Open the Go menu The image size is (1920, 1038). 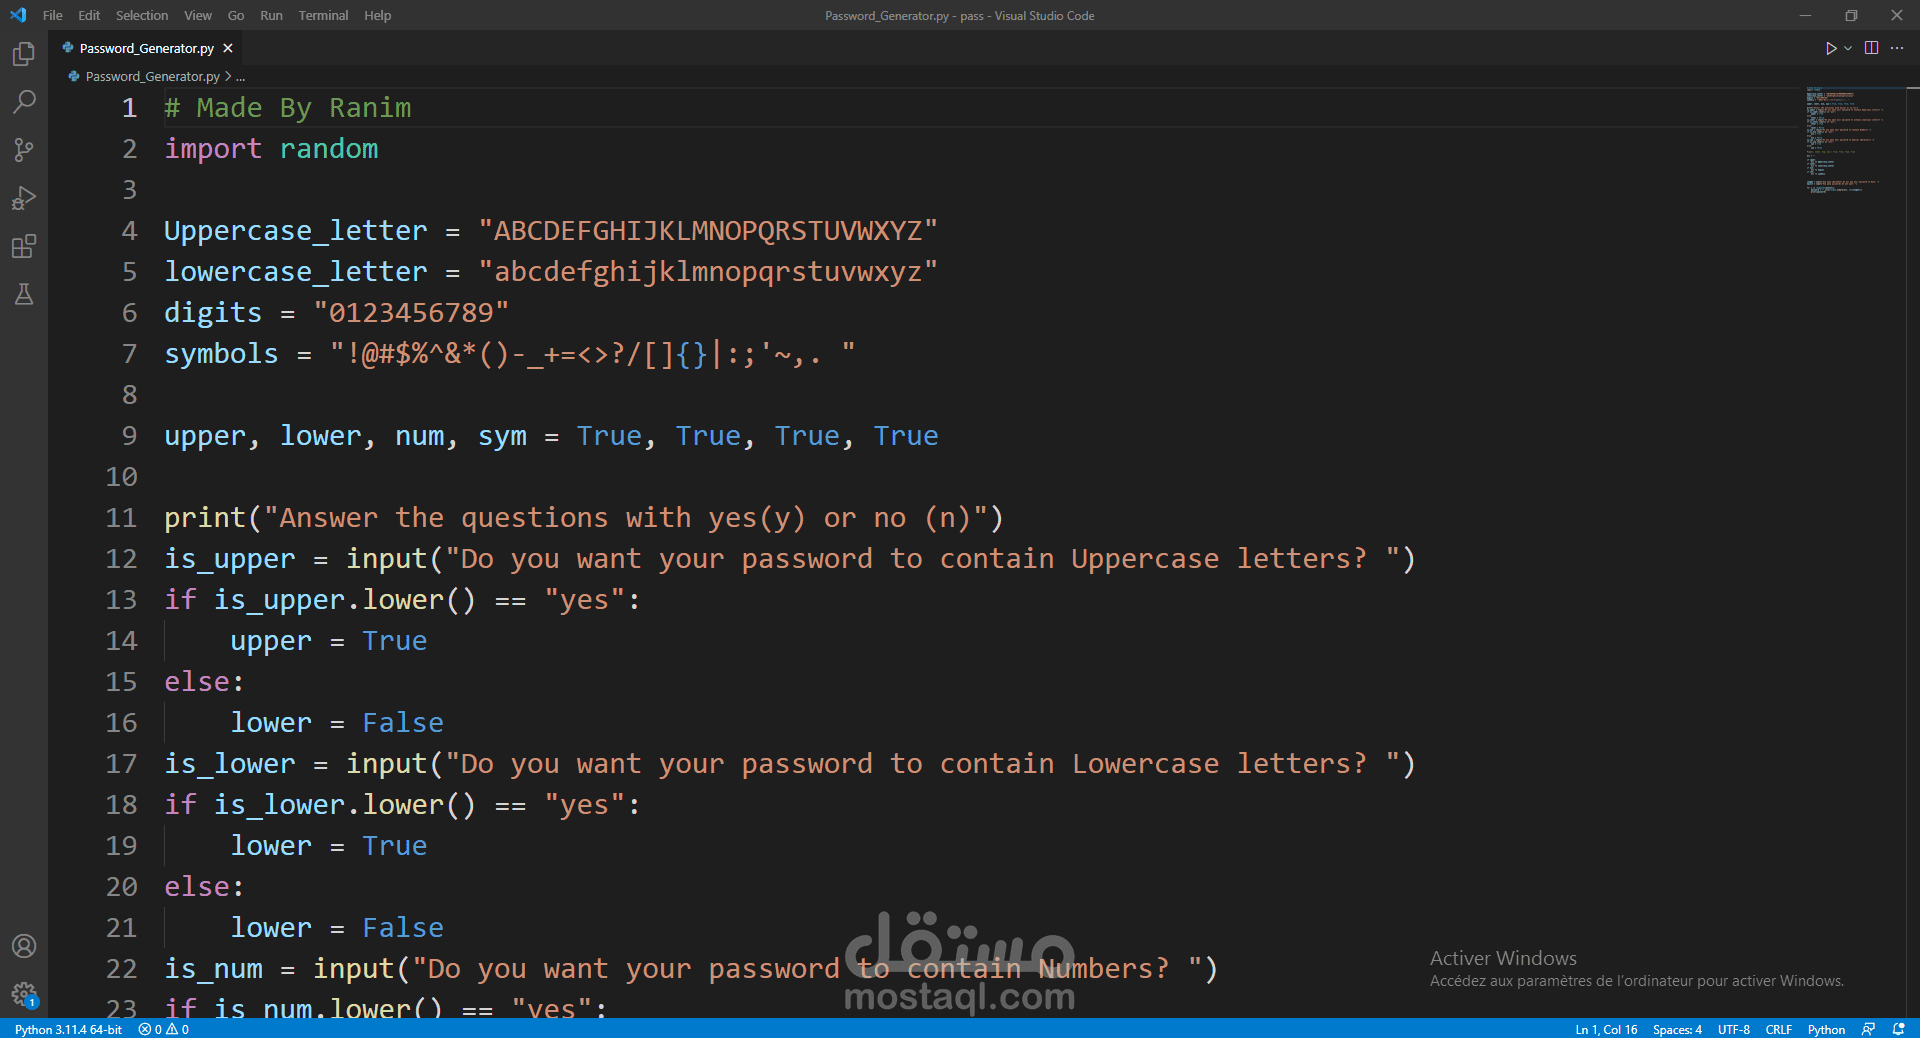point(236,15)
